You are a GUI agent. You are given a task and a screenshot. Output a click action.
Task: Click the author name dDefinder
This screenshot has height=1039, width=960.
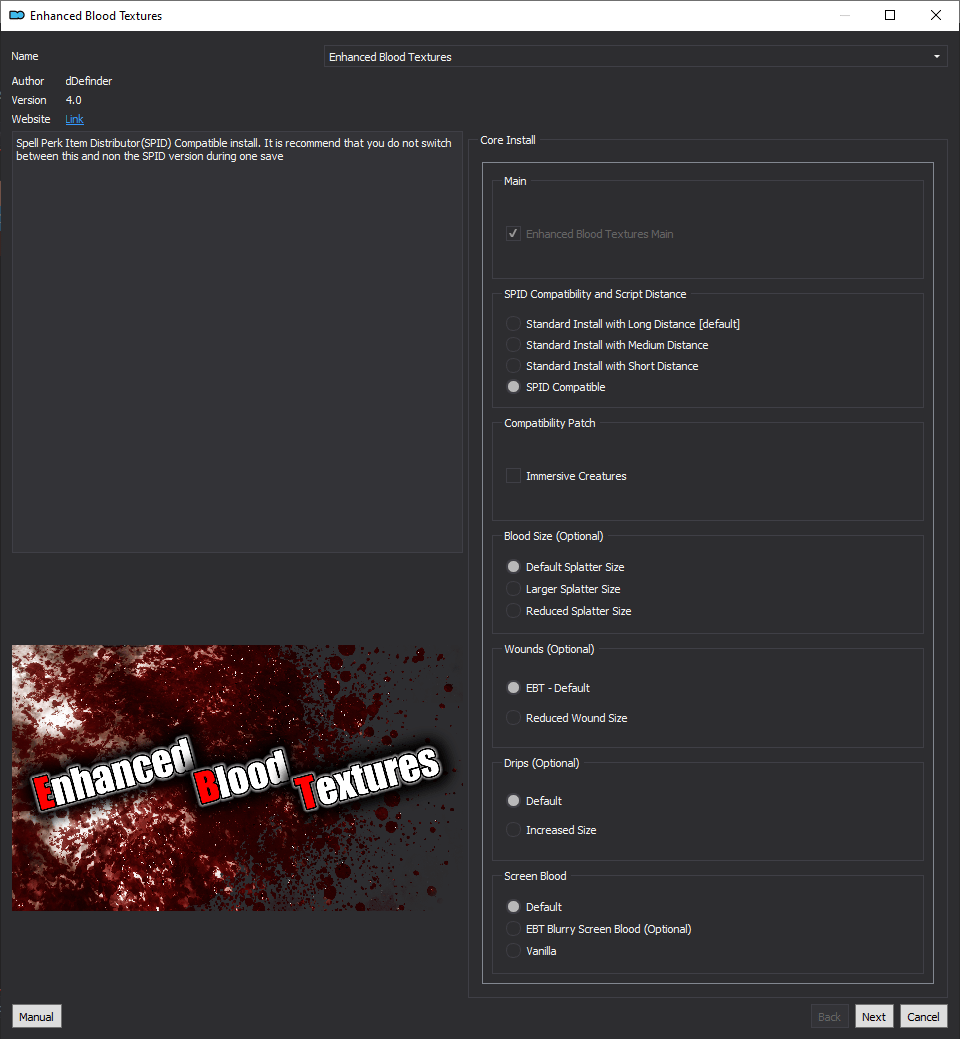(89, 81)
